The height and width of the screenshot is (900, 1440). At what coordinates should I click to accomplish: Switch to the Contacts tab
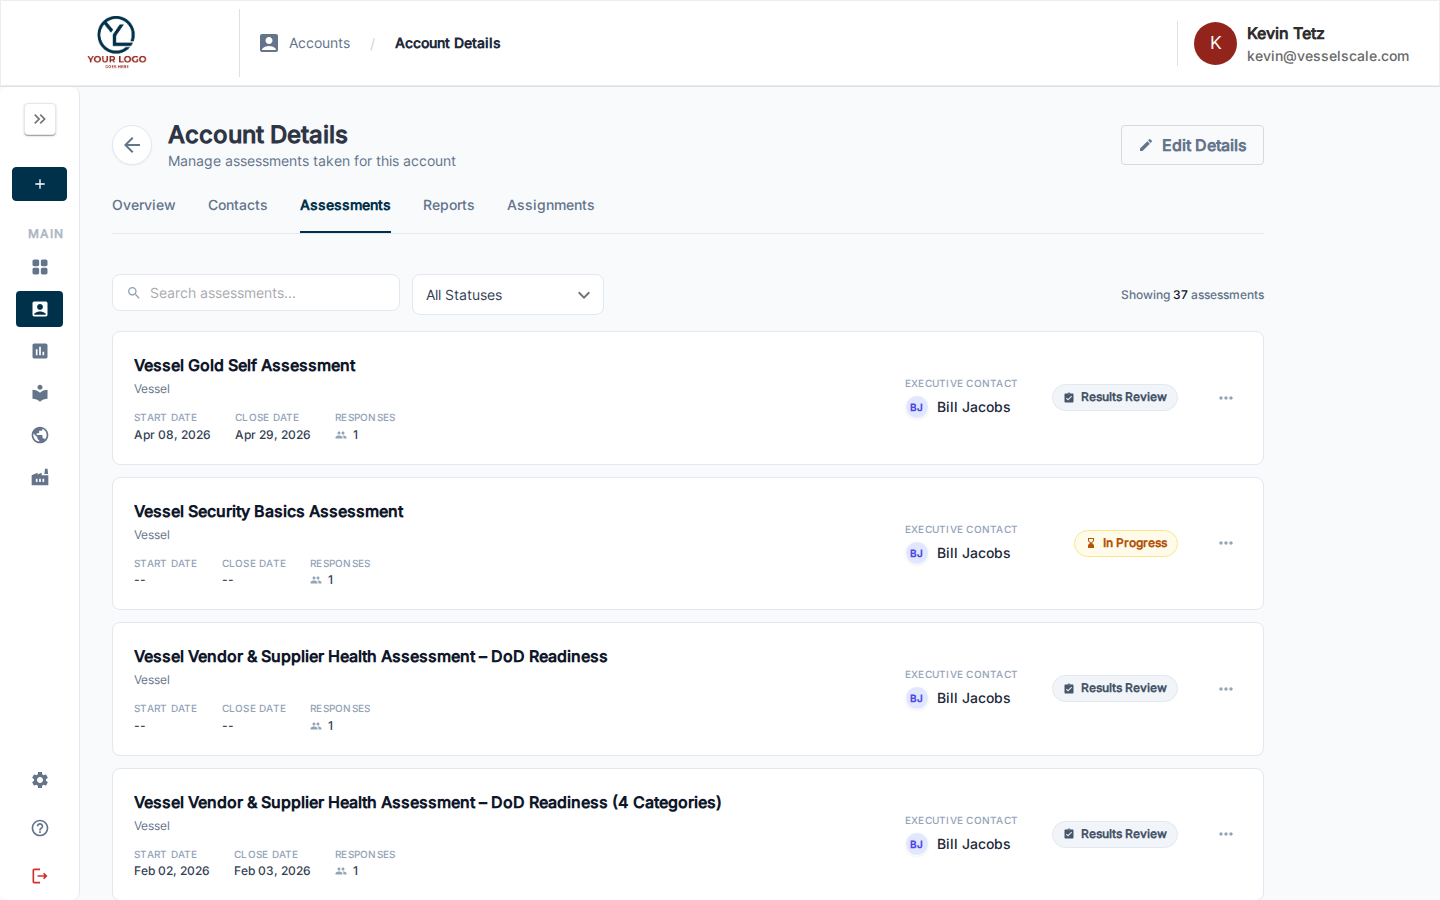click(238, 205)
